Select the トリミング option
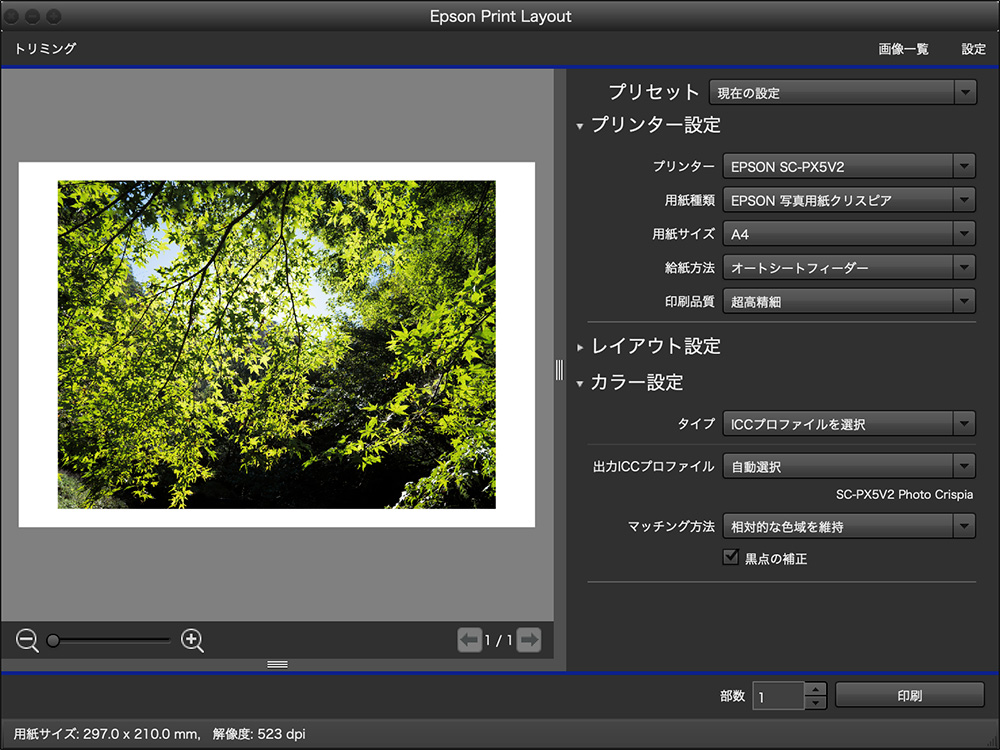 click(44, 48)
